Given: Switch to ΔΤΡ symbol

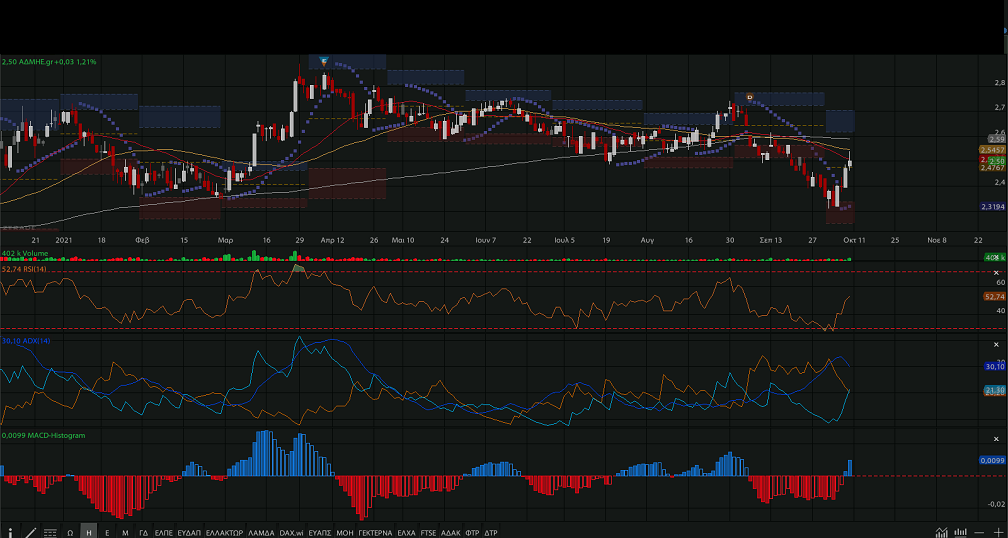Looking at the screenshot, I should pyautogui.click(x=490, y=532).
